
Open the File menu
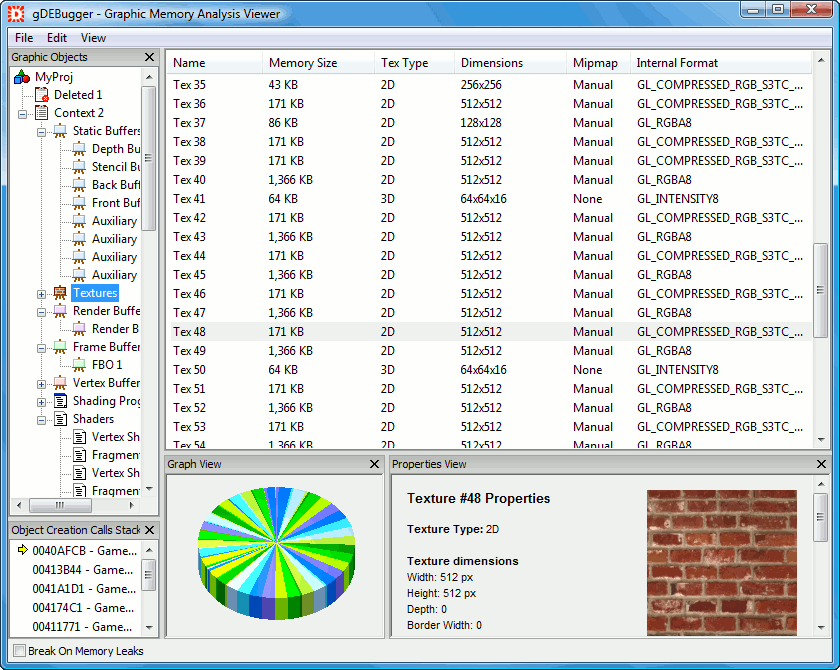pyautogui.click(x=24, y=38)
